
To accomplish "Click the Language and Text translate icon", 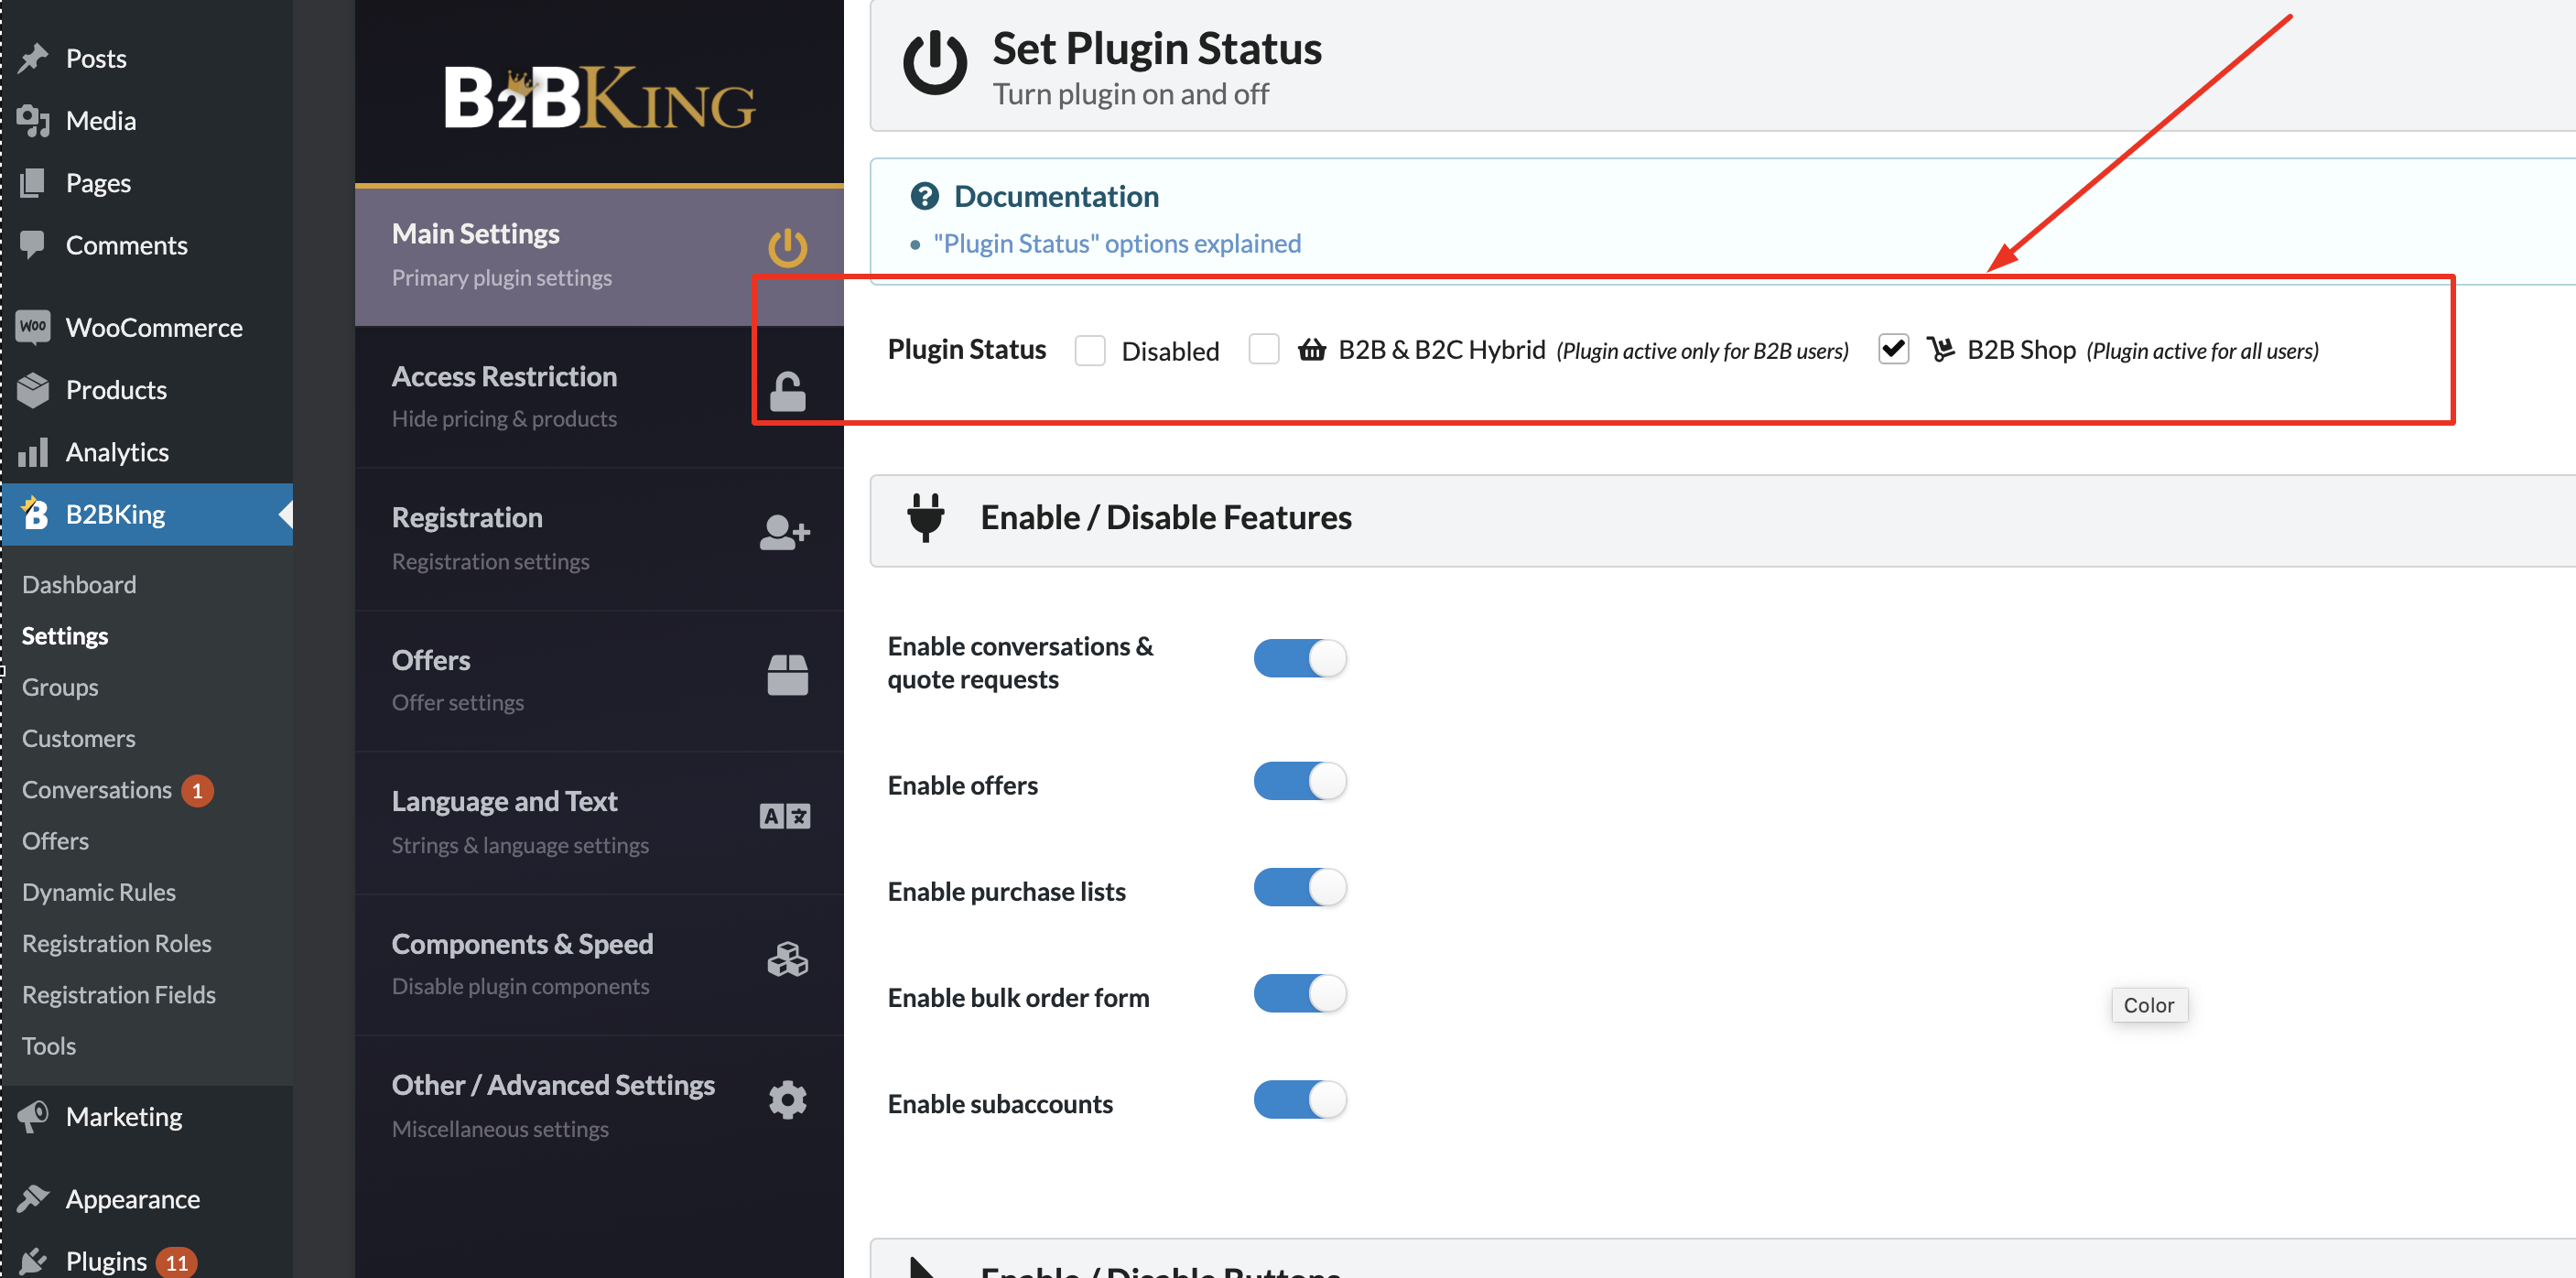I will coord(785,816).
